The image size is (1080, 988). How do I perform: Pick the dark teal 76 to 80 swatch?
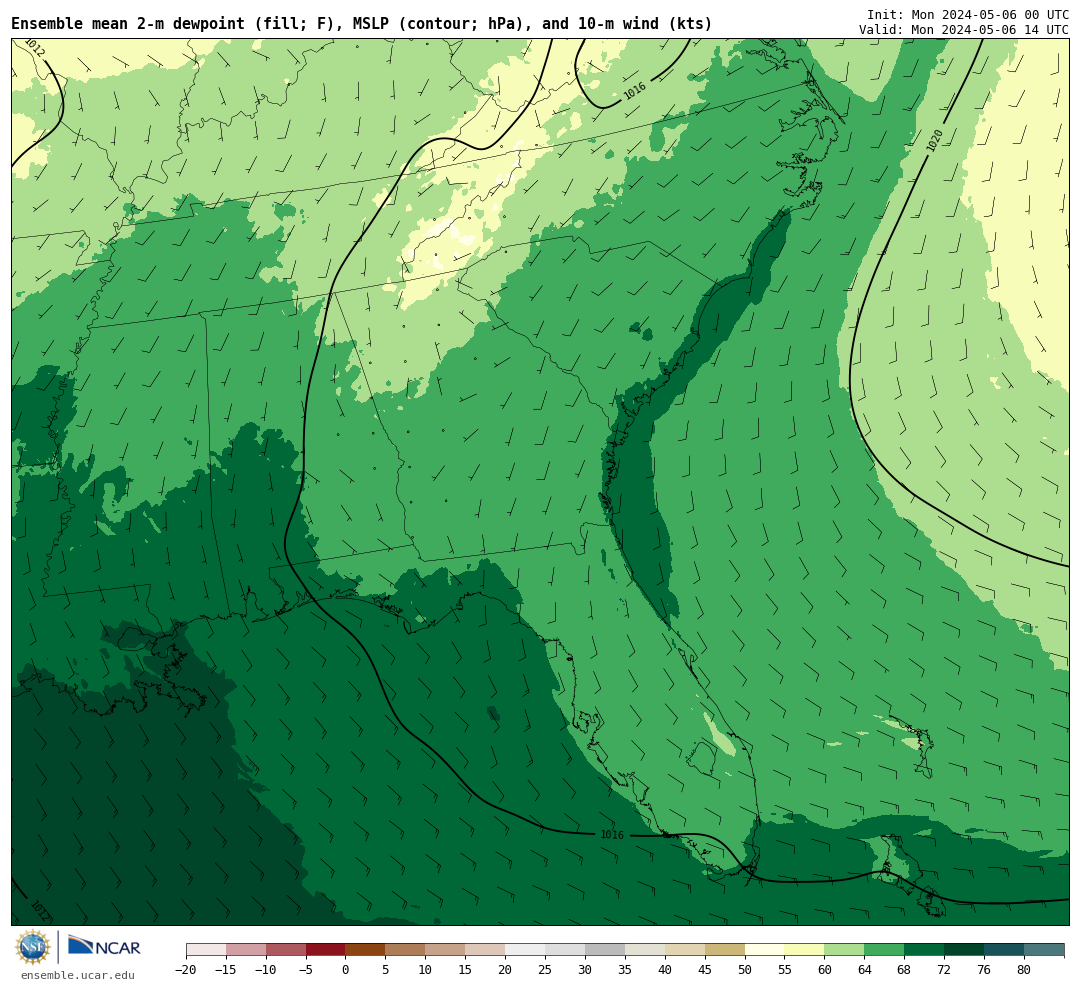coord(1004,950)
